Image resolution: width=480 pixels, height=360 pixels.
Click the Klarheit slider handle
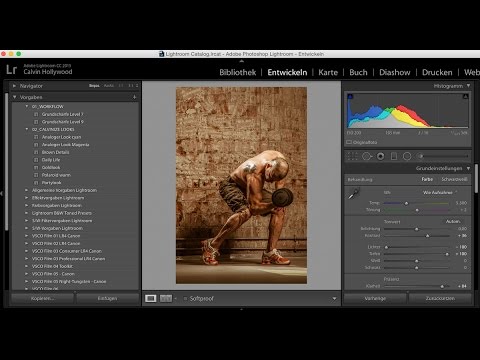[442, 286]
